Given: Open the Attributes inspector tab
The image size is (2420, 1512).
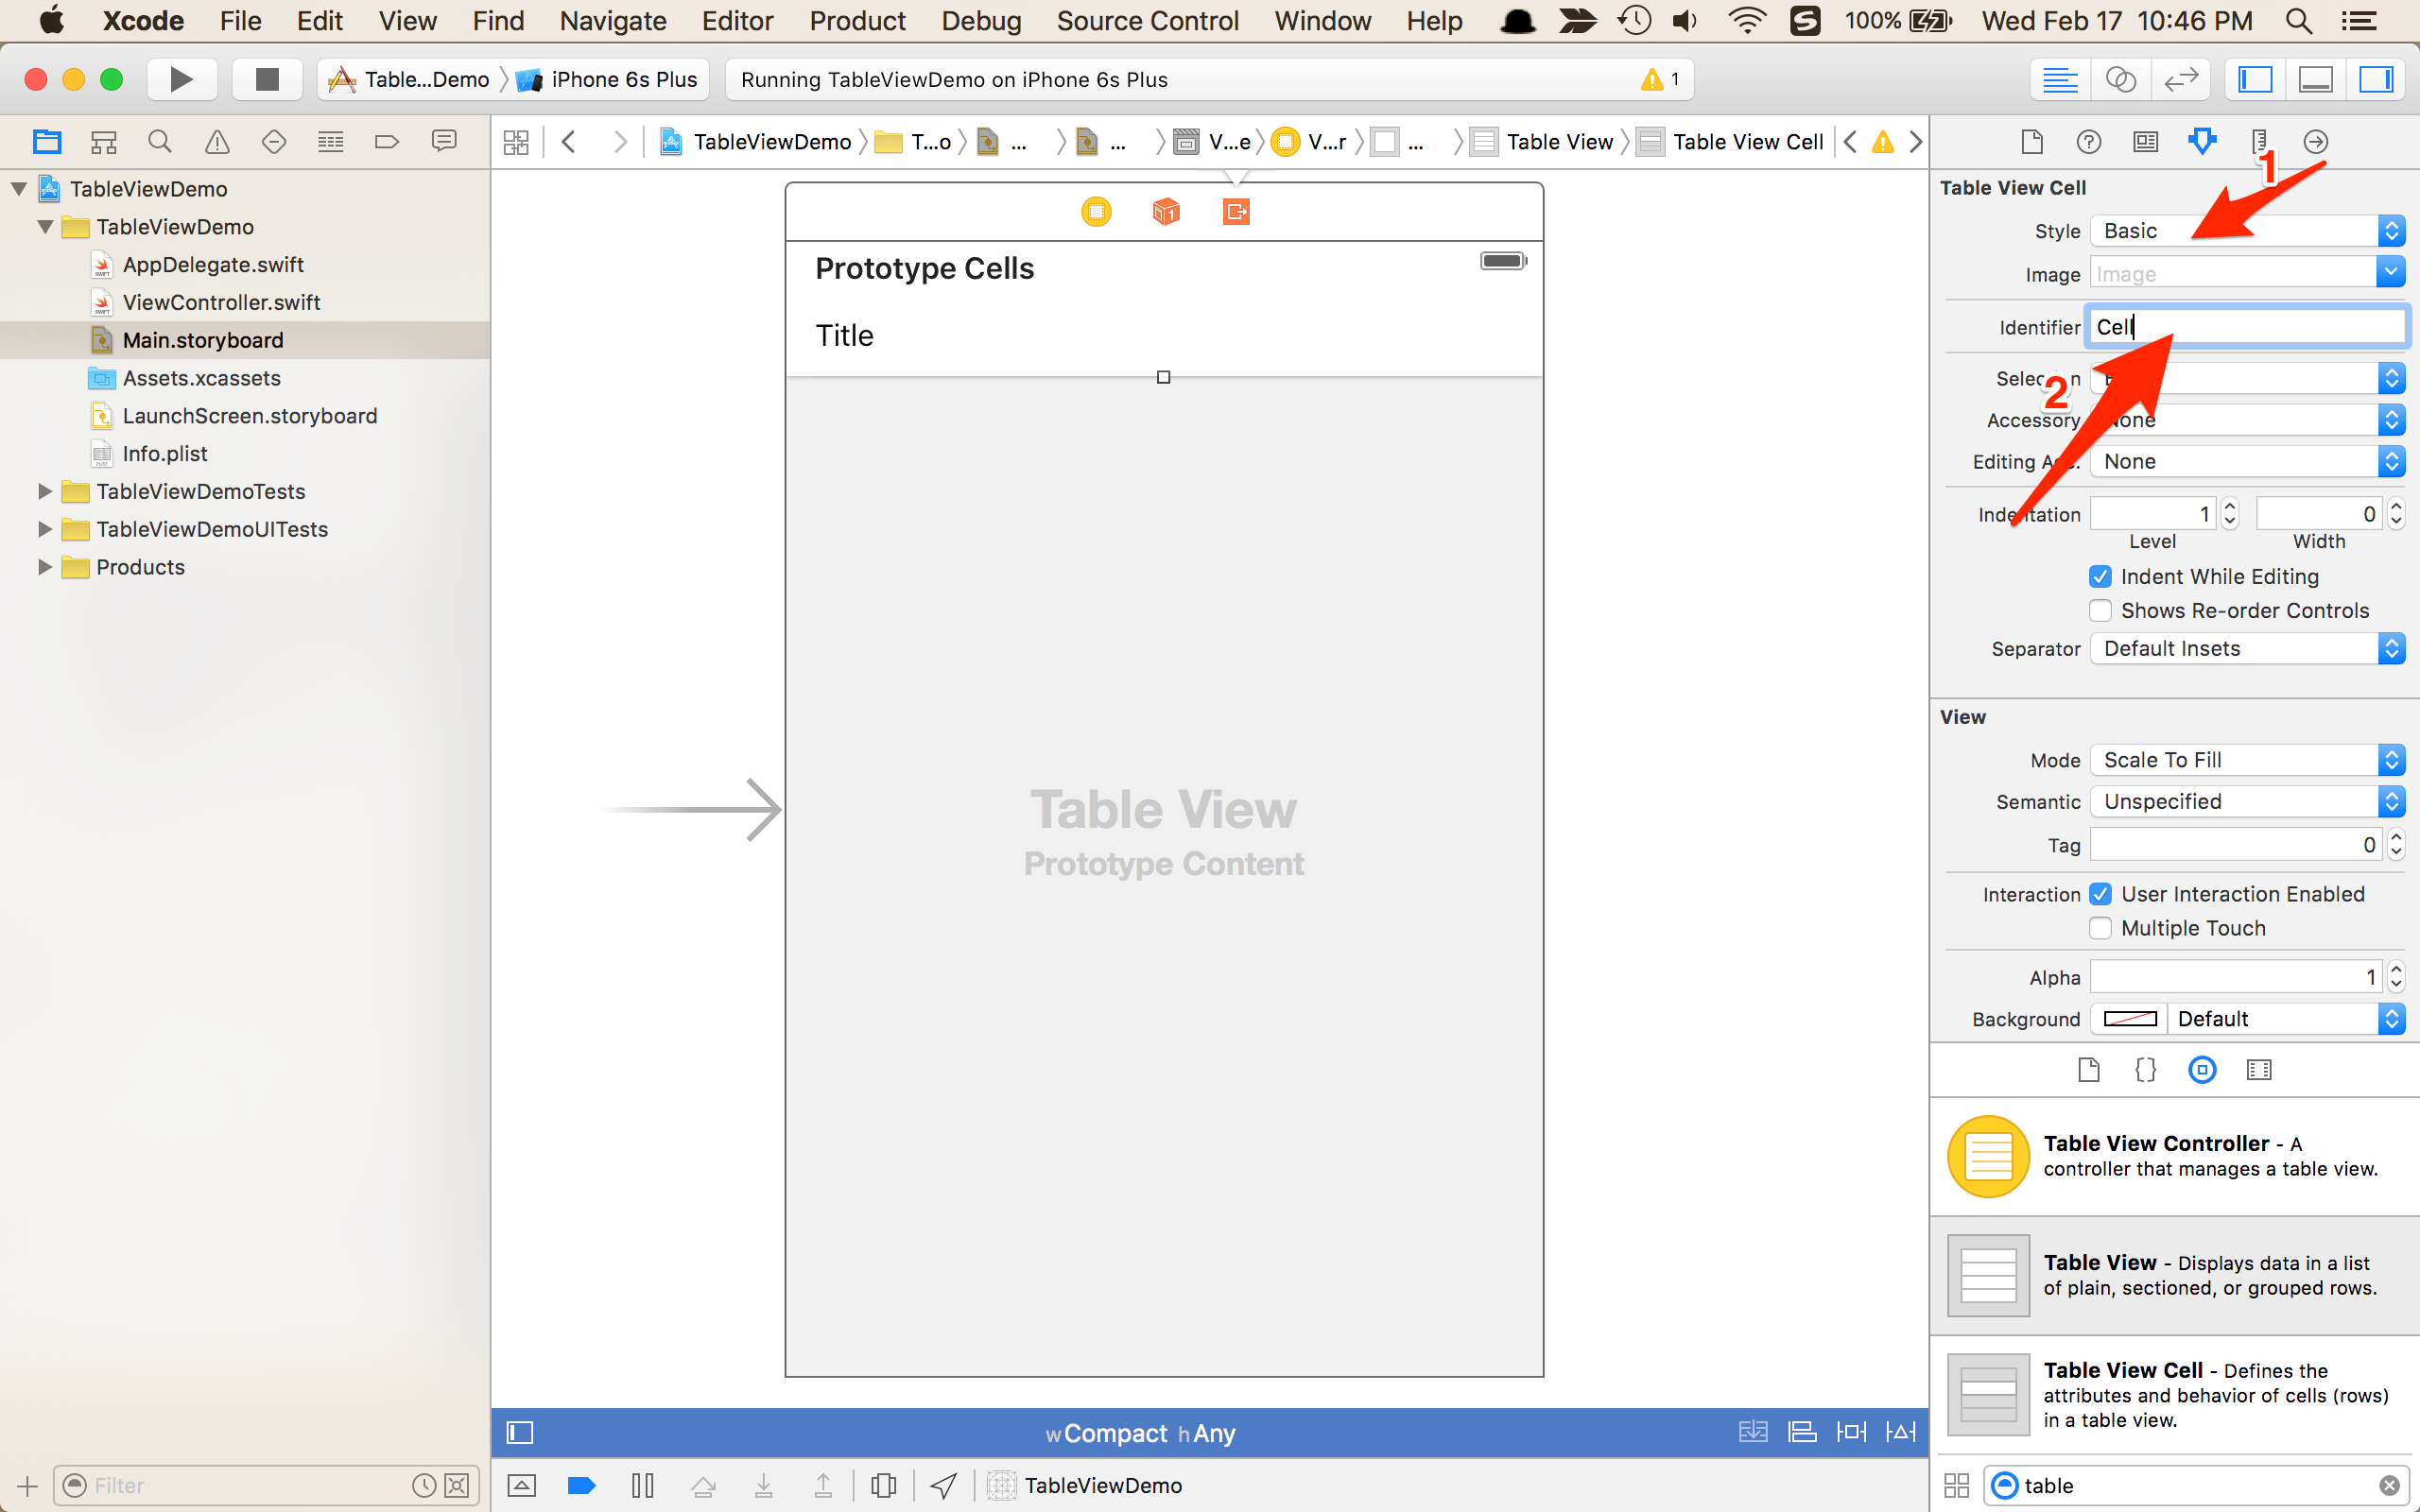Looking at the screenshot, I should 2202,142.
